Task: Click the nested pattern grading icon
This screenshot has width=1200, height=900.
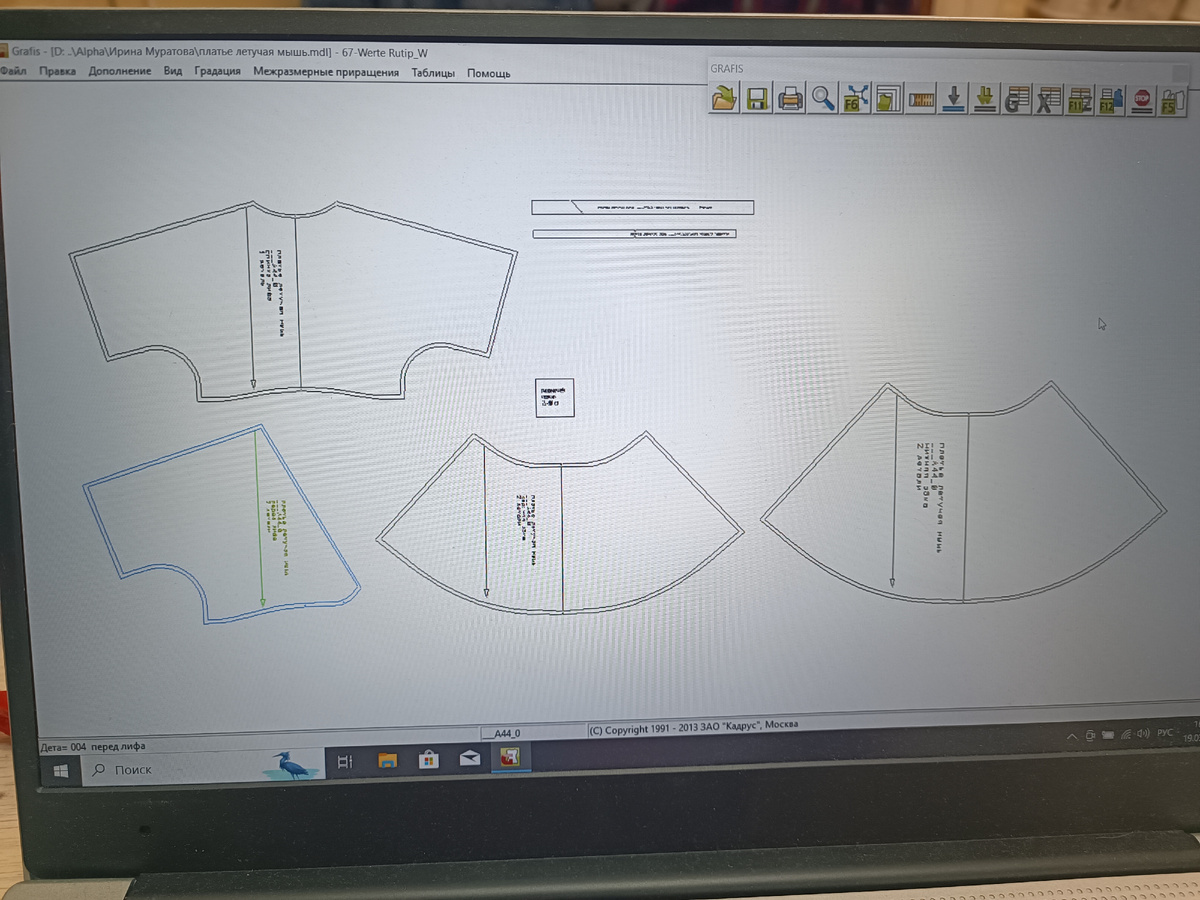Action: tap(887, 99)
